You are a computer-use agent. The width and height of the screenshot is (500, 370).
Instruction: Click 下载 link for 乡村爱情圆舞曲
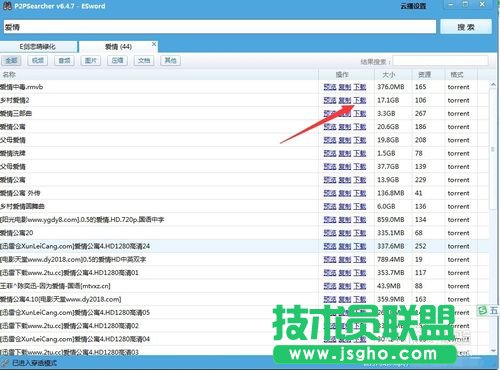[x=360, y=206]
